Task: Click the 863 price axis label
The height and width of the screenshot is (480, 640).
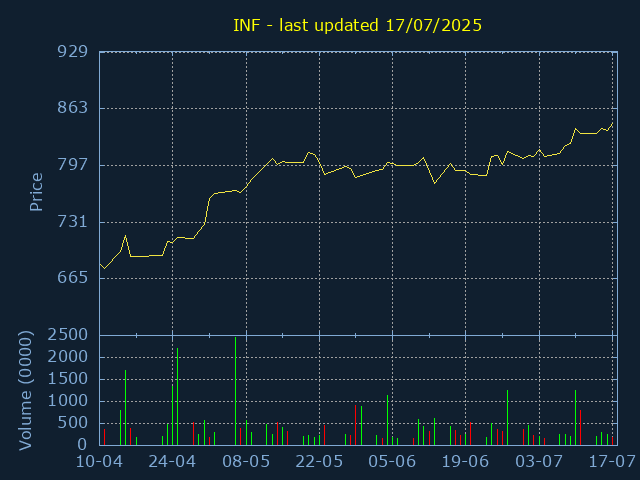Action: pos(73,108)
